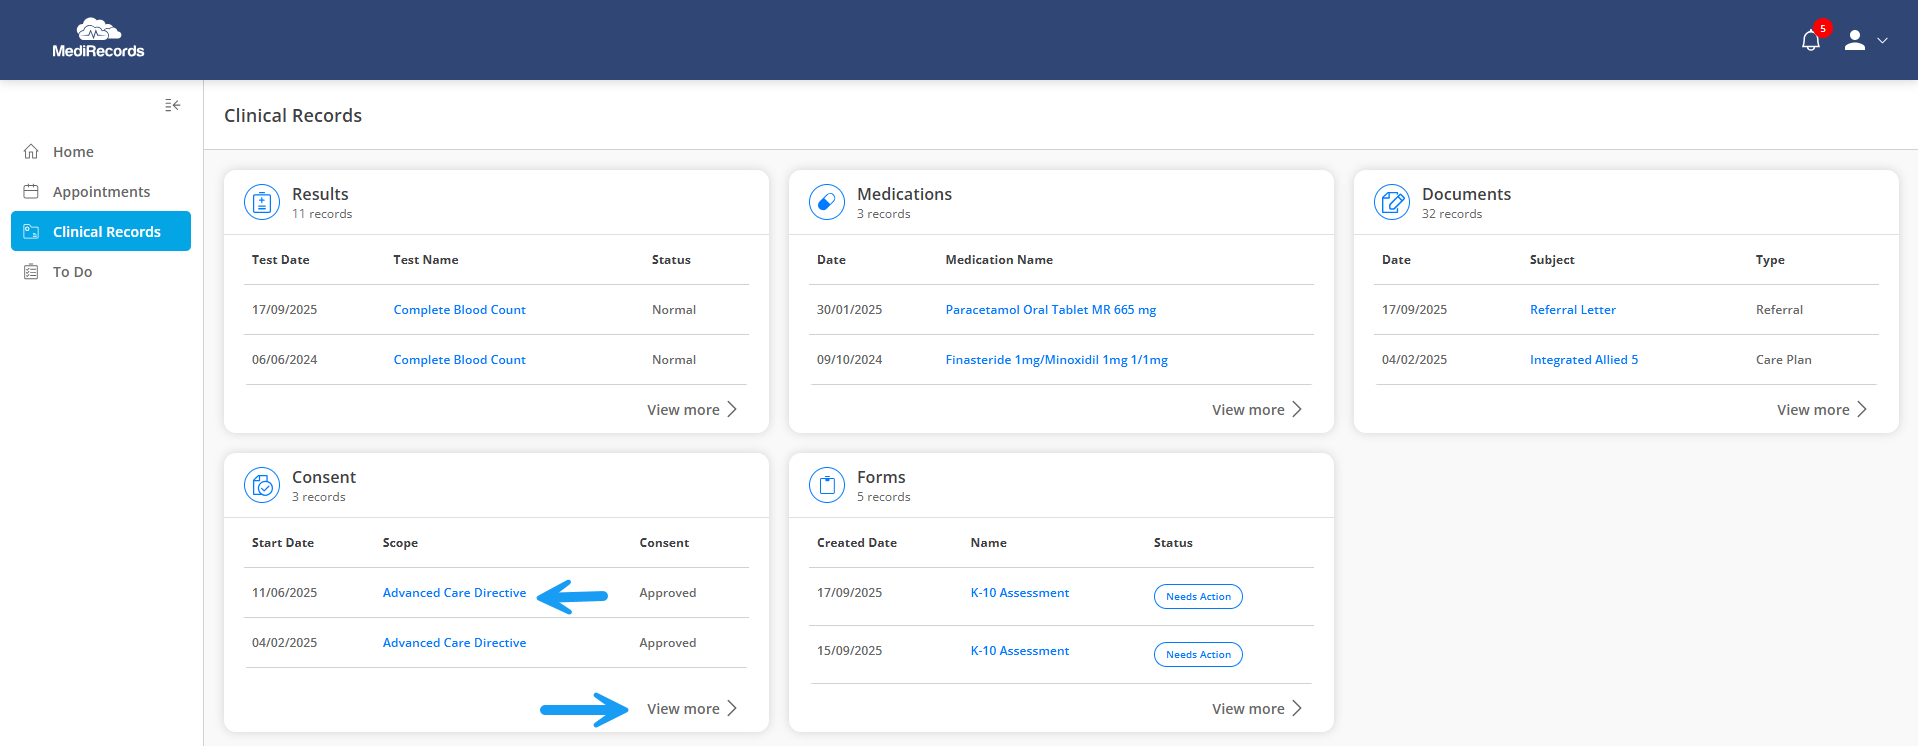The width and height of the screenshot is (1918, 746).
Task: Open the user account dropdown
Action: [x=1866, y=41]
